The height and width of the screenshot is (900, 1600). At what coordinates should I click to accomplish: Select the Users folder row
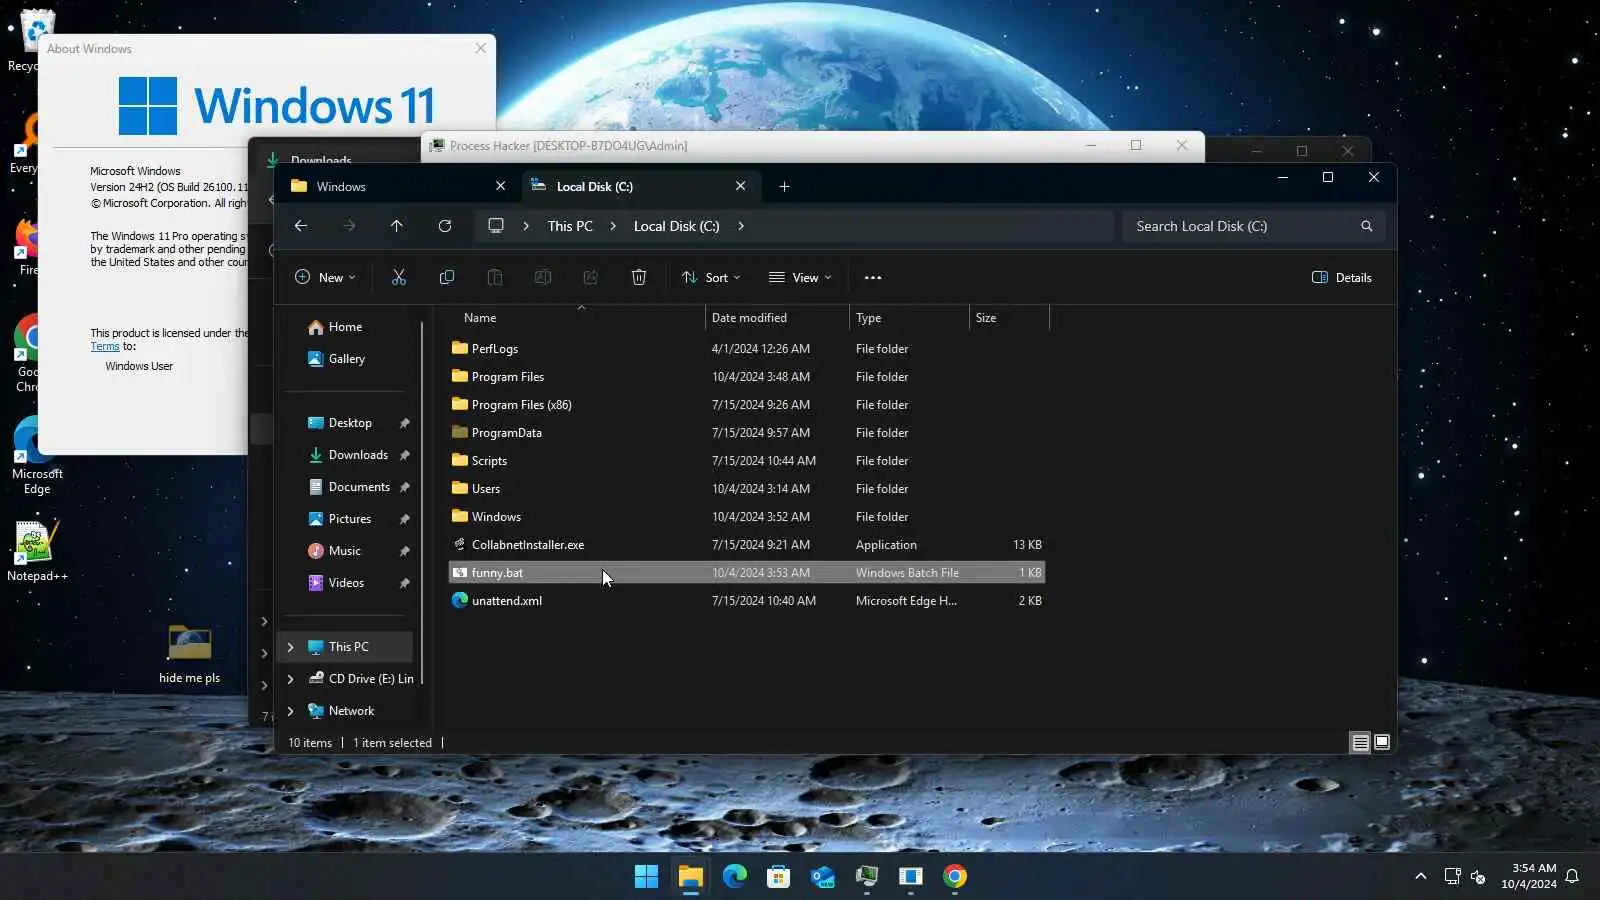pos(747,489)
